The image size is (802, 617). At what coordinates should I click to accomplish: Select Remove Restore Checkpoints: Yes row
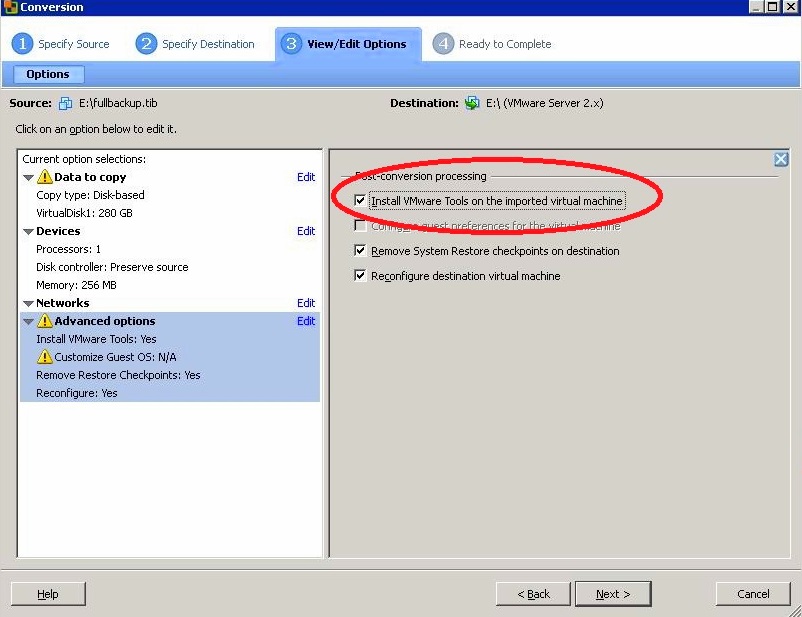[x=118, y=375]
